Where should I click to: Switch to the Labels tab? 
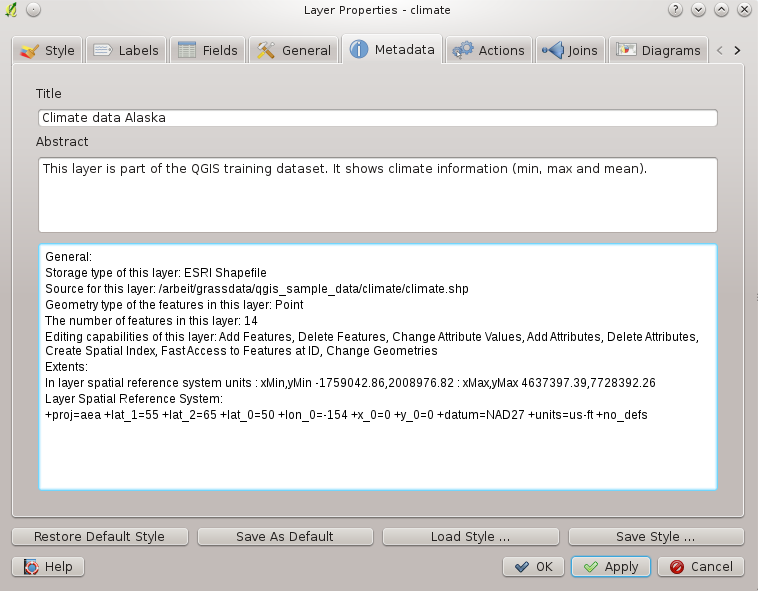pyautogui.click(x=126, y=50)
